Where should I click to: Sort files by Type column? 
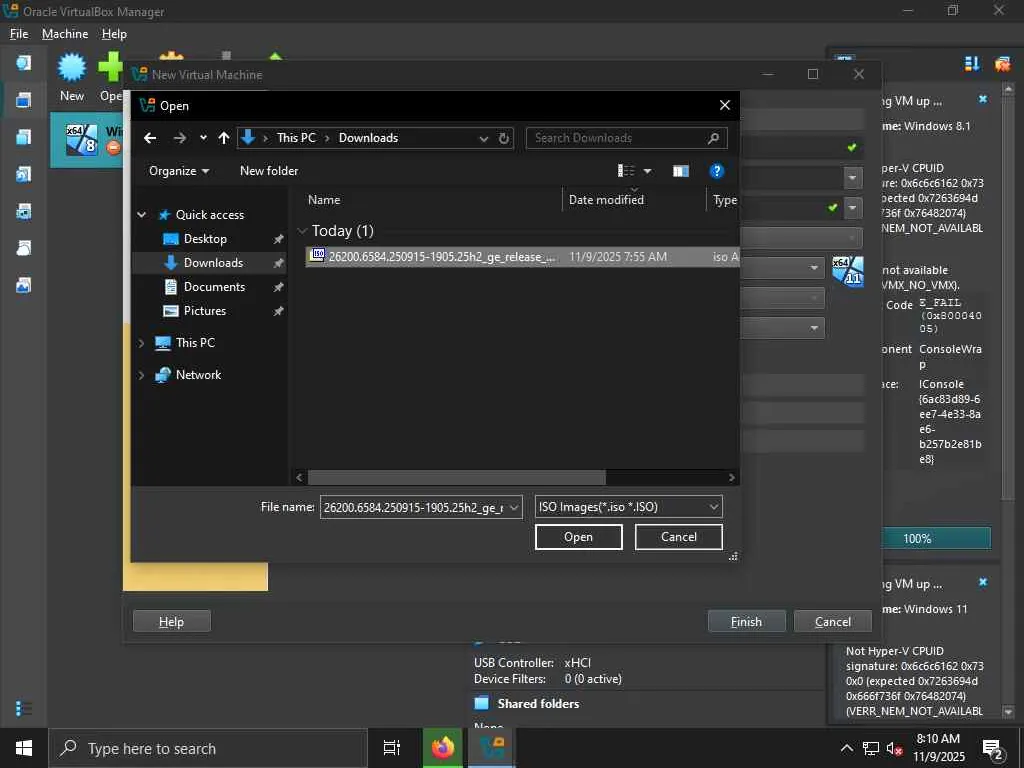coord(724,200)
